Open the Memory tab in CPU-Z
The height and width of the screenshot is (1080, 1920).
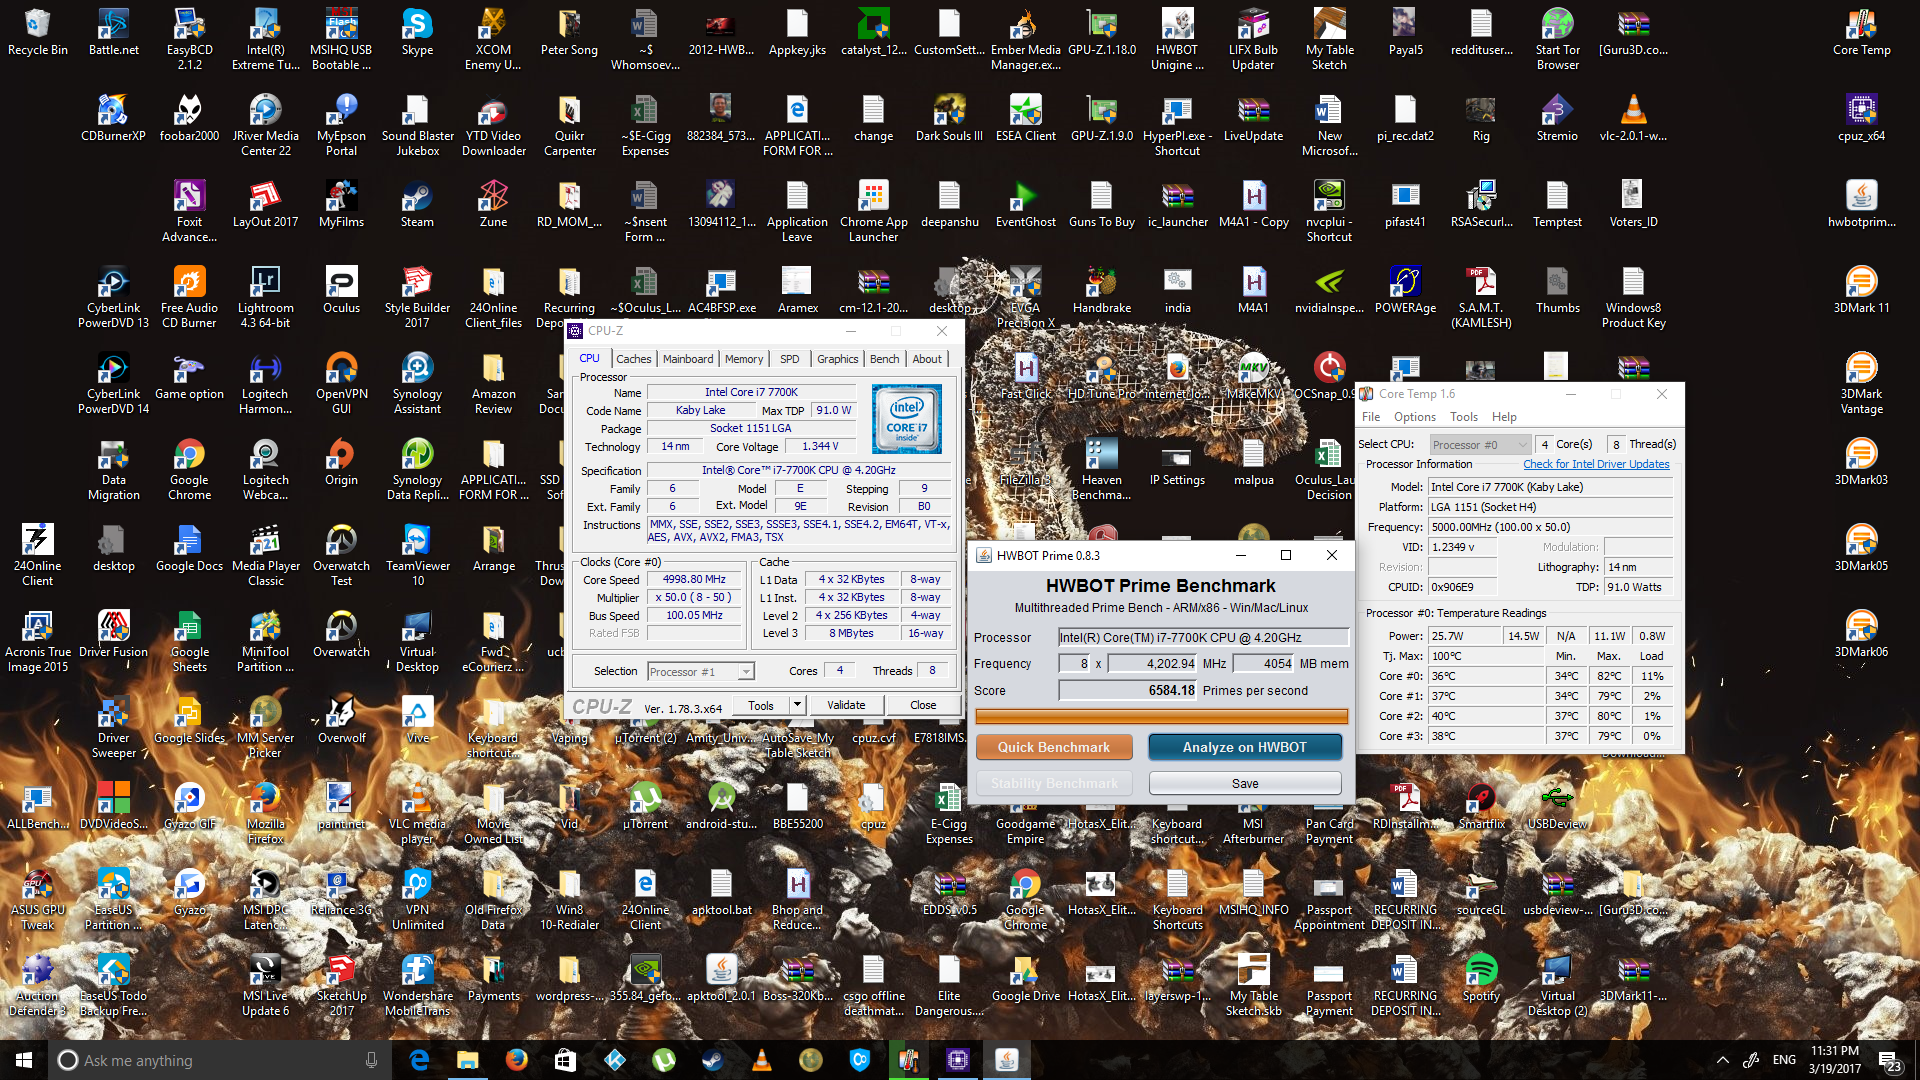coord(744,359)
